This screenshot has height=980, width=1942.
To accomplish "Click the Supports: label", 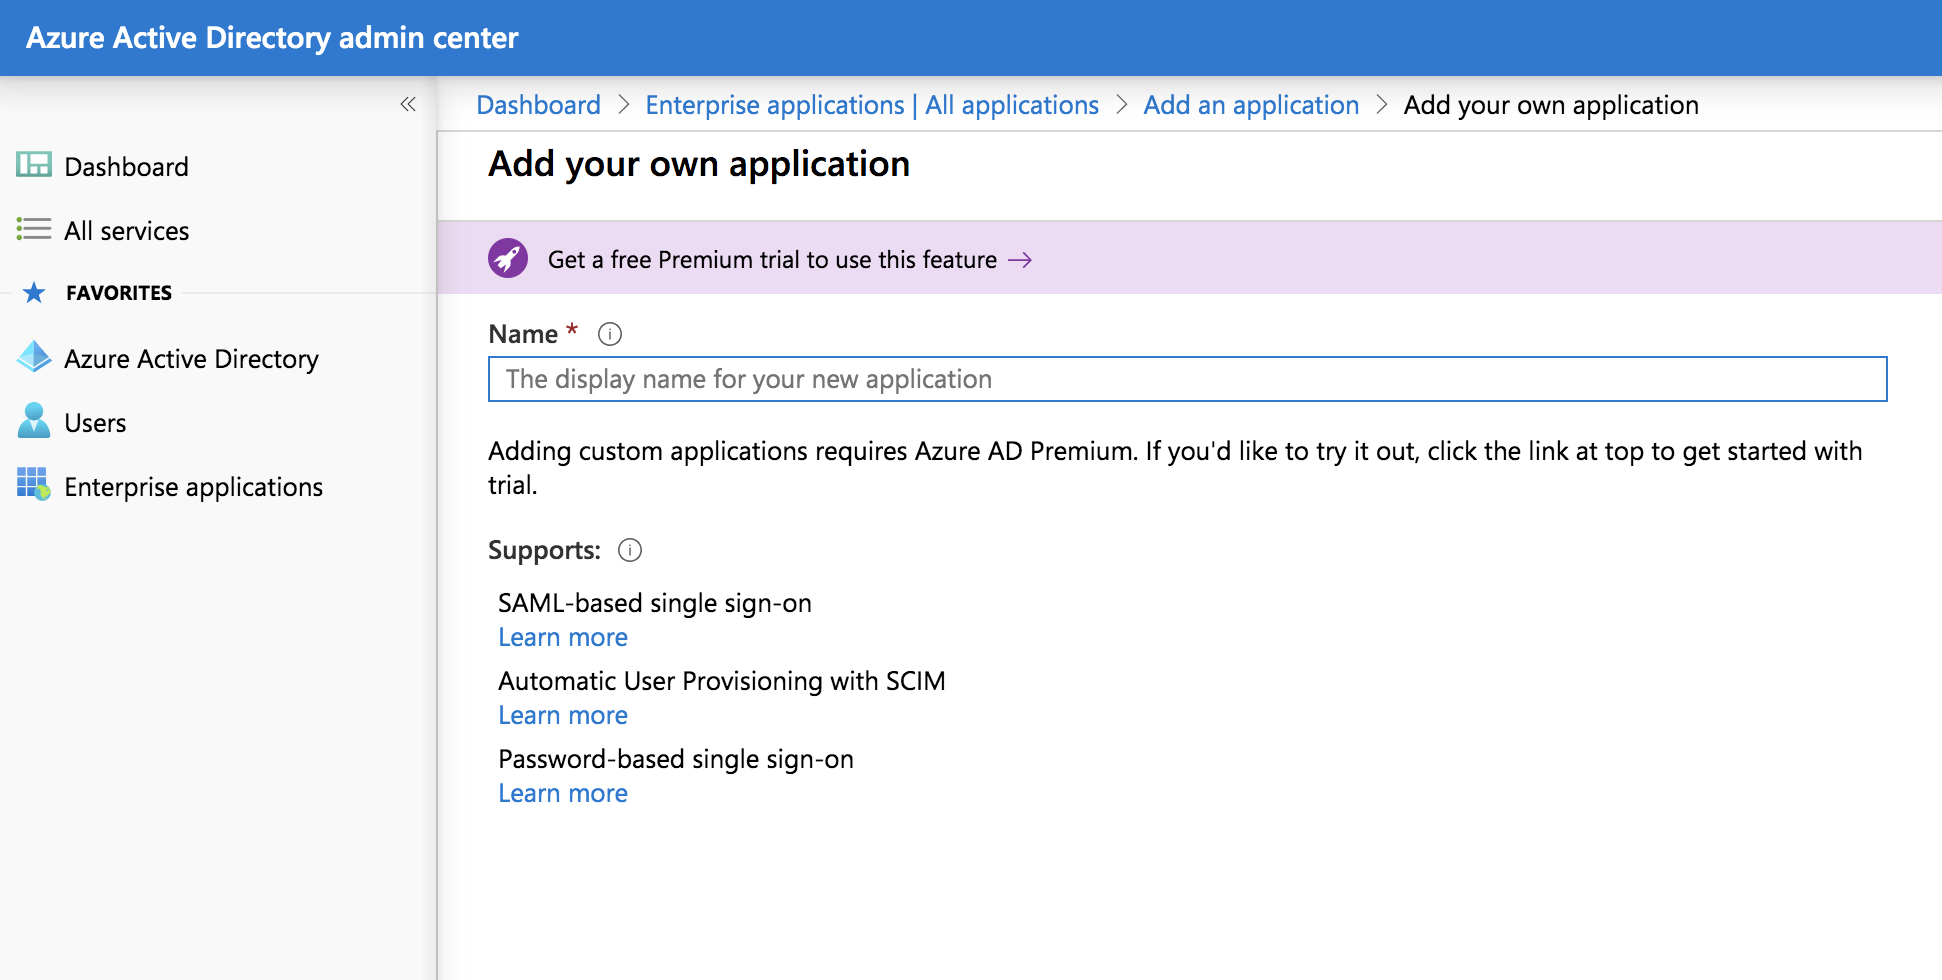I will coord(544,550).
